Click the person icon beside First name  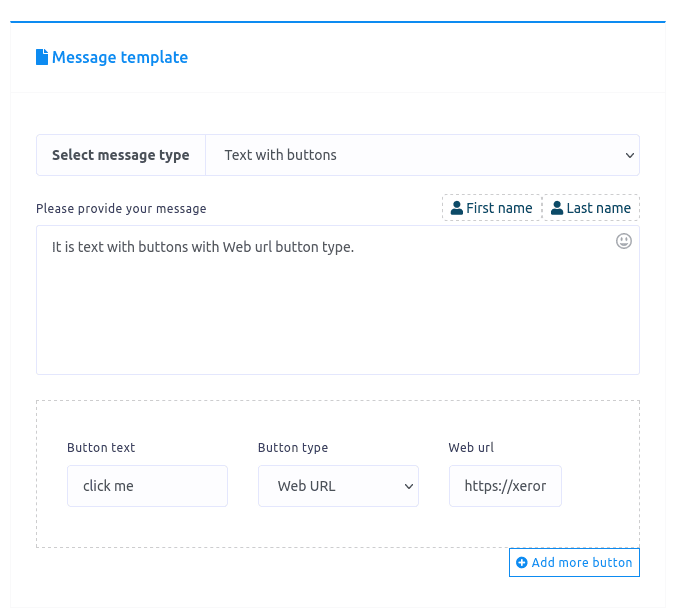457,208
